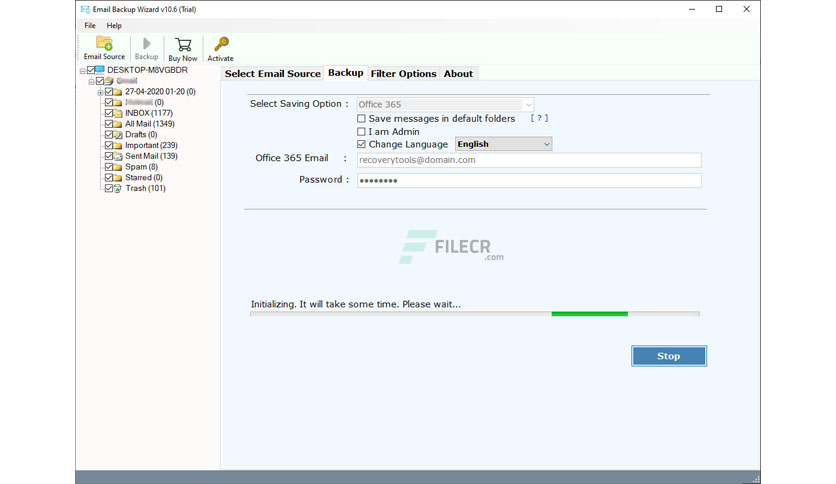Open the Help menu
The image size is (836, 484).
(x=114, y=25)
